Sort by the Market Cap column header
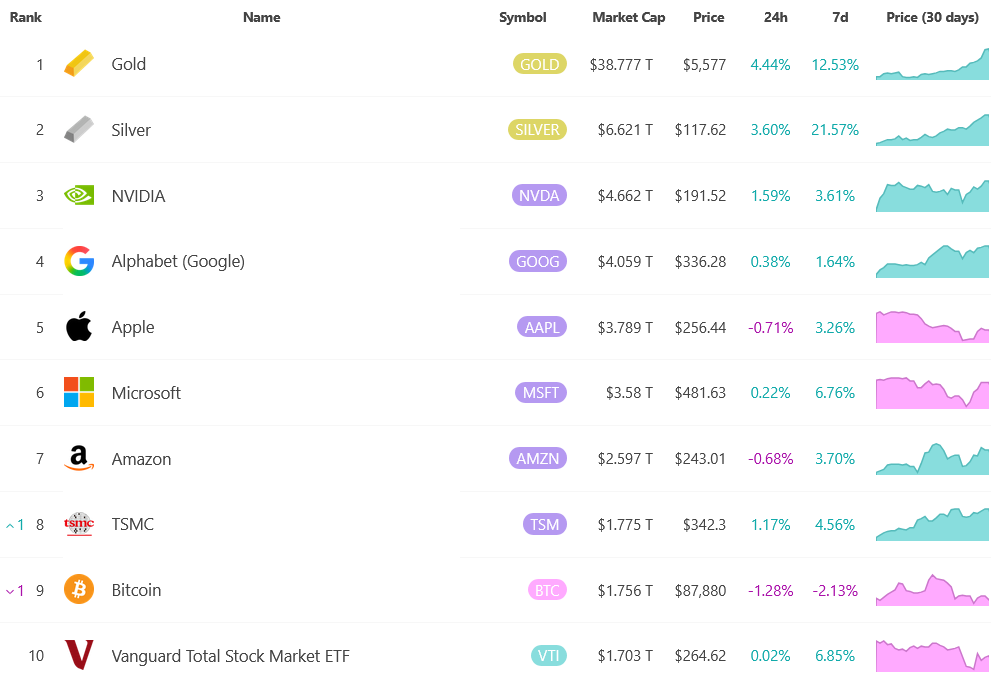The height and width of the screenshot is (684, 998). coord(628,17)
